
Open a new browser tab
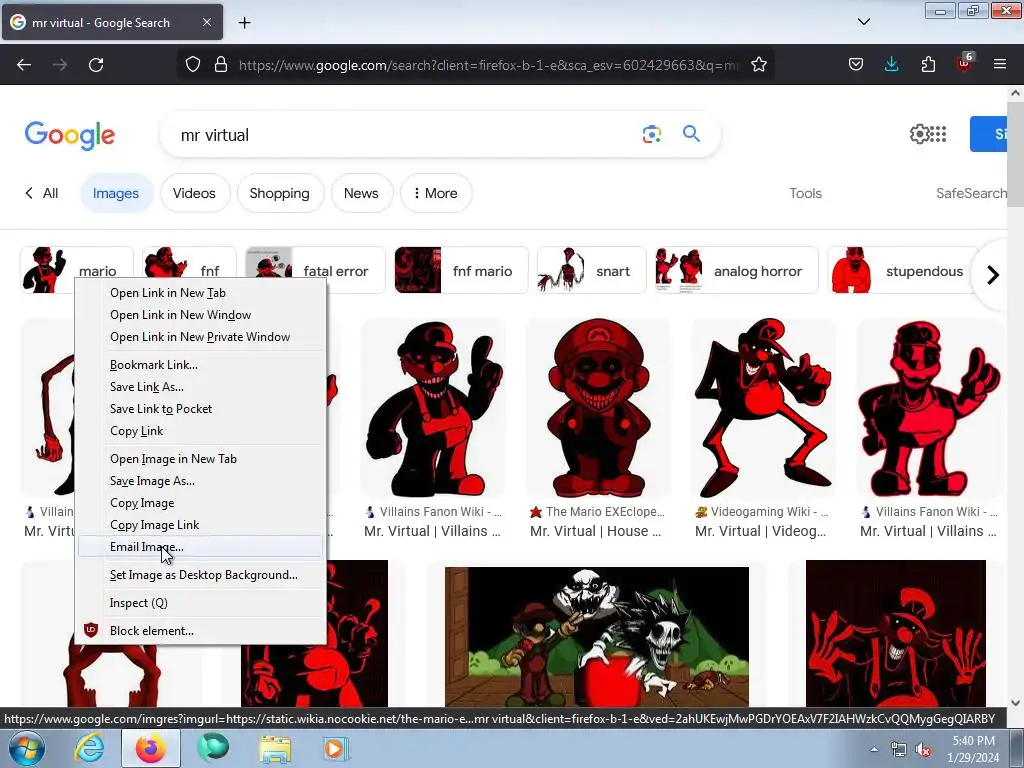(x=244, y=23)
